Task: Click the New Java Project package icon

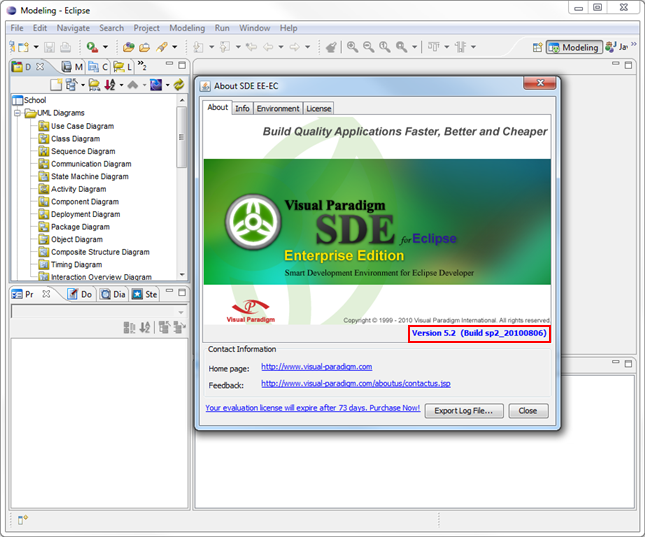Action: coord(129,47)
